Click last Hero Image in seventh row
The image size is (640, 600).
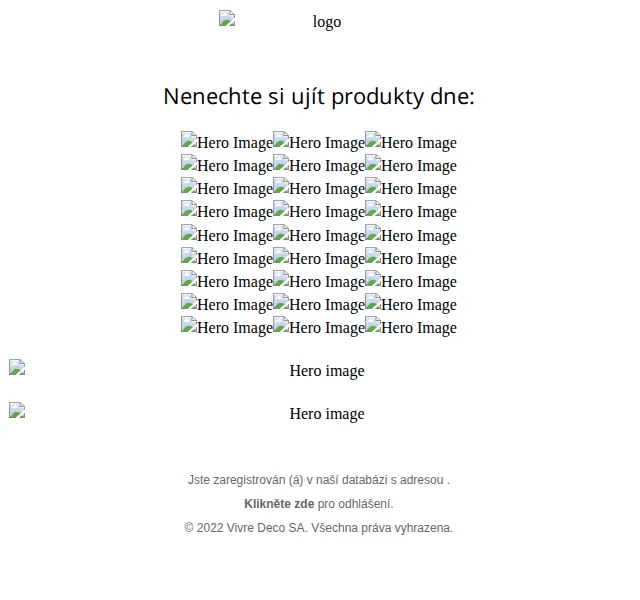point(411,282)
